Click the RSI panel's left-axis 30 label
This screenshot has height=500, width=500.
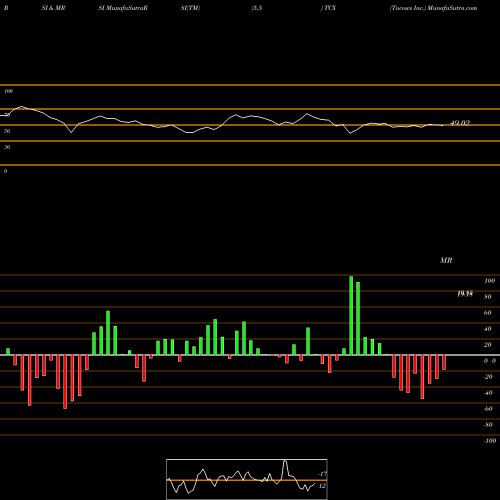pyautogui.click(x=7, y=147)
